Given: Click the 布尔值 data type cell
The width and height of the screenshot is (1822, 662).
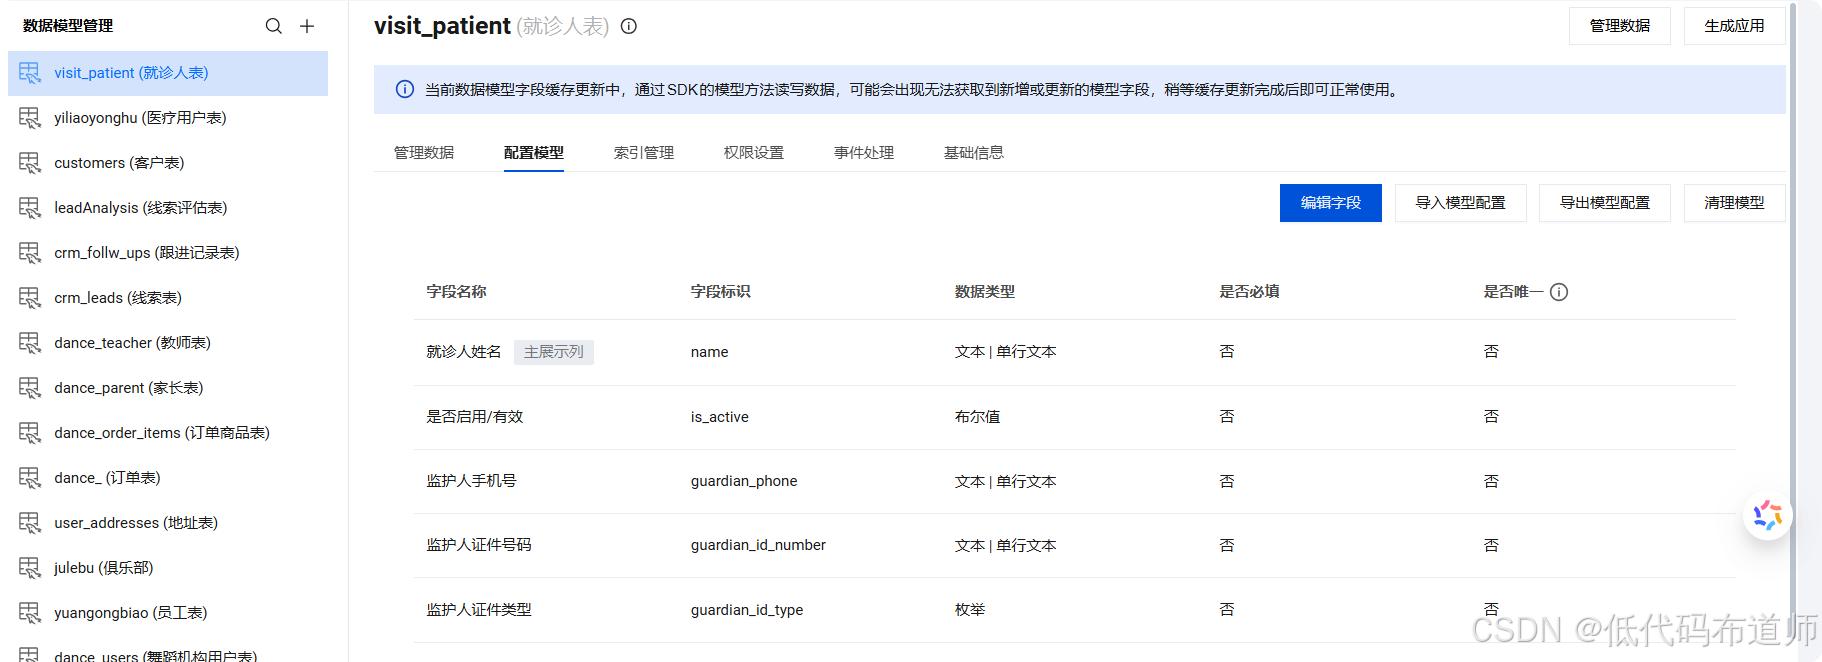Looking at the screenshot, I should point(978,417).
